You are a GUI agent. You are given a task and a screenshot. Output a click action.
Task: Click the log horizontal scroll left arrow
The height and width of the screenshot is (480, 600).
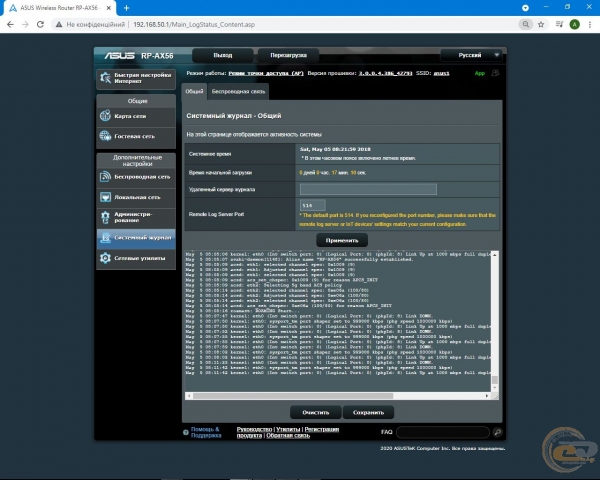pyautogui.click(x=188, y=396)
